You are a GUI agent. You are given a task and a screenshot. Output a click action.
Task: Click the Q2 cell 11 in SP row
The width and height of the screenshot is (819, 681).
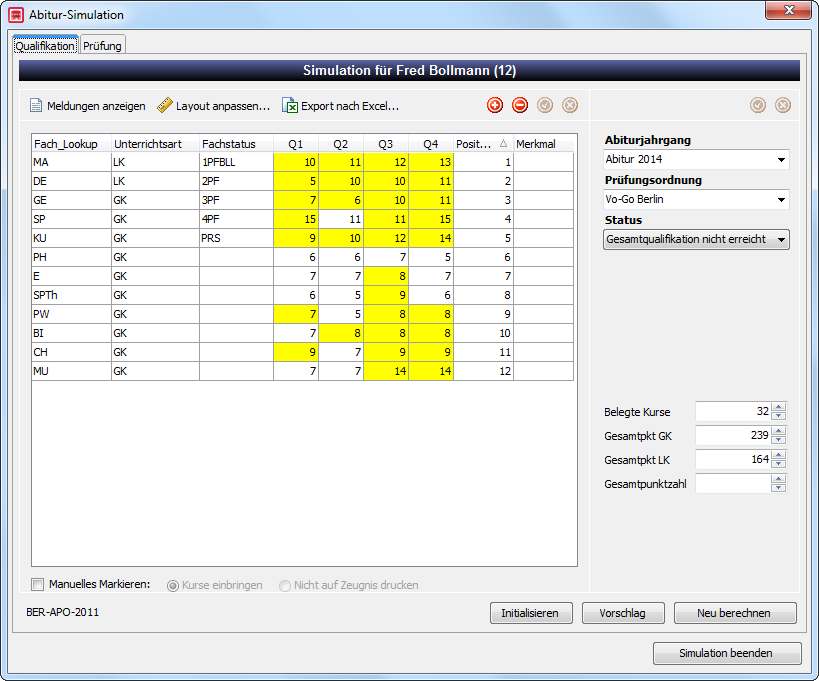pyautogui.click(x=341, y=219)
